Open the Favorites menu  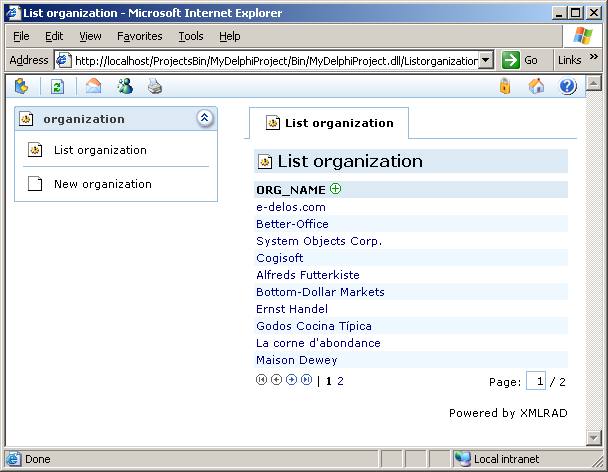(x=139, y=36)
